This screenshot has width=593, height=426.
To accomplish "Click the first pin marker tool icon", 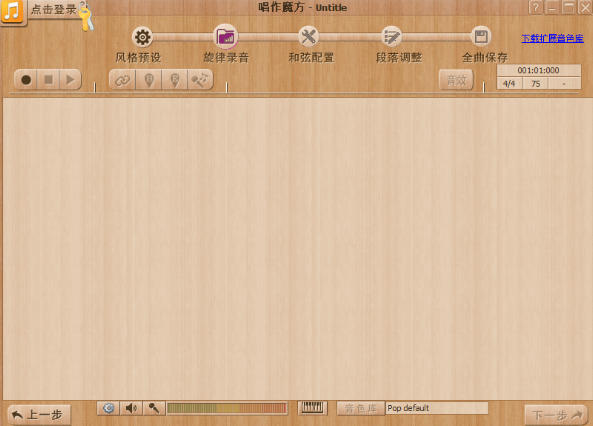I will point(149,80).
